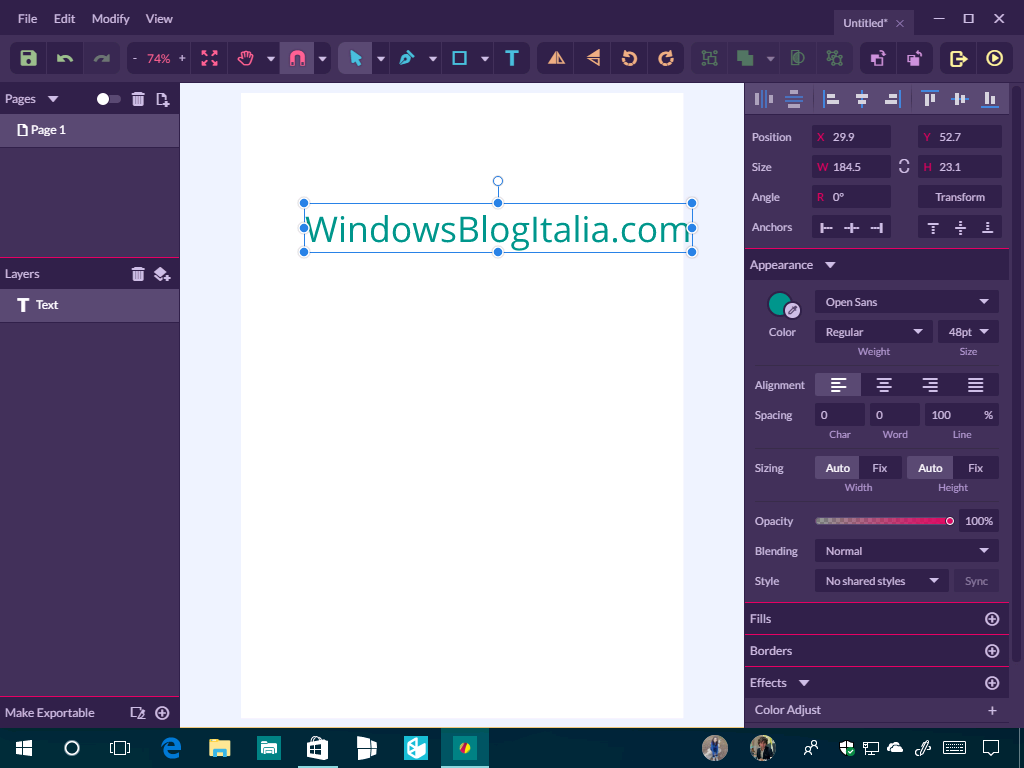
Task: Open the Regular weight dropdown
Action: click(874, 332)
